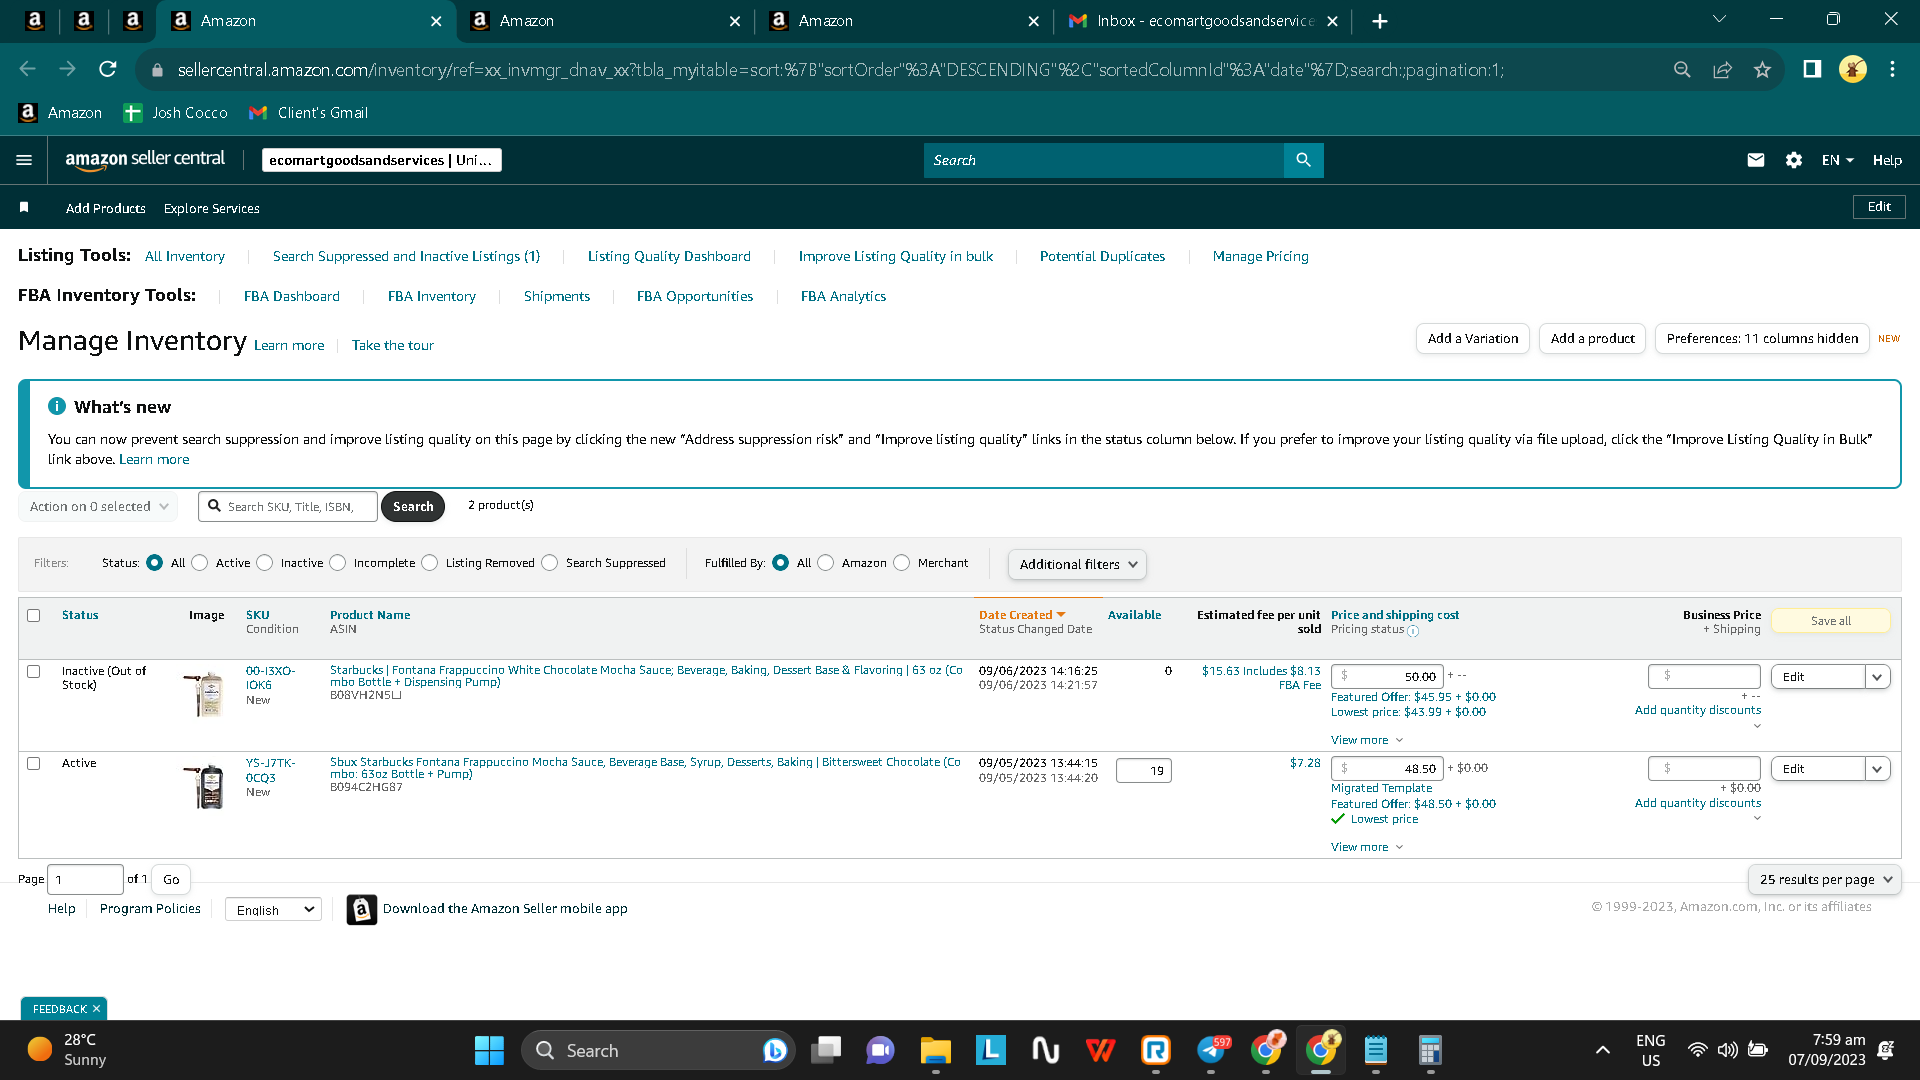Open the browser side panel icon

(x=1812, y=69)
